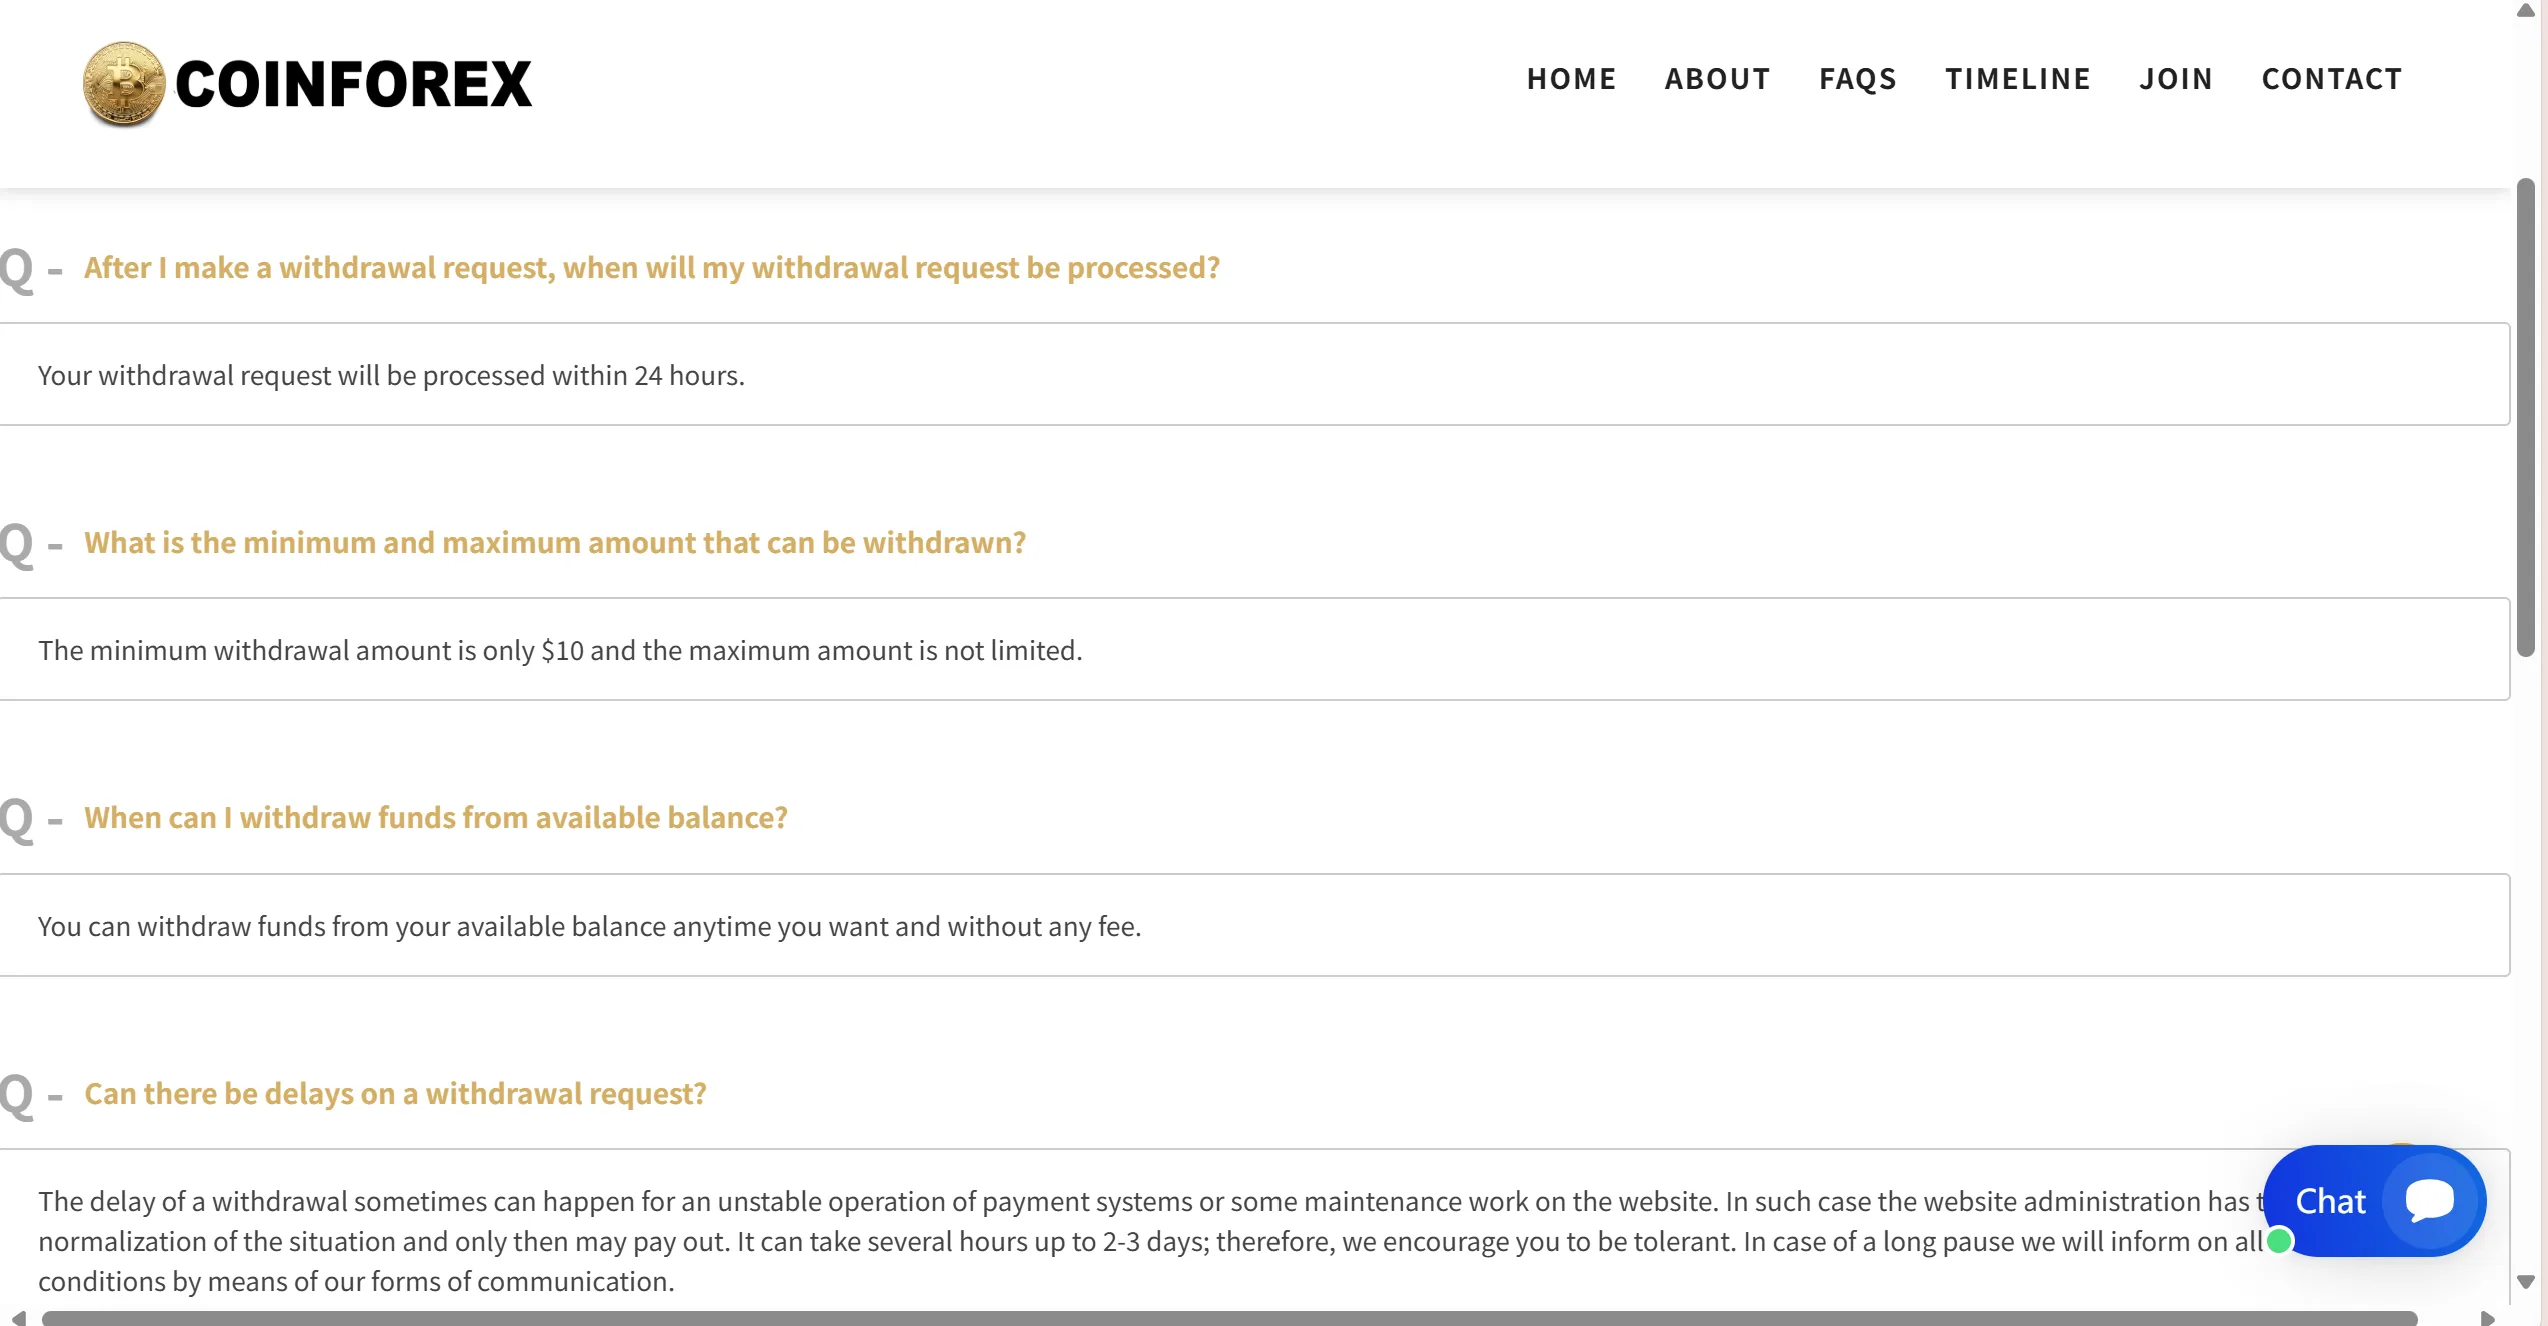
Task: Navigate to TIMELINE section
Action: click(x=2017, y=79)
